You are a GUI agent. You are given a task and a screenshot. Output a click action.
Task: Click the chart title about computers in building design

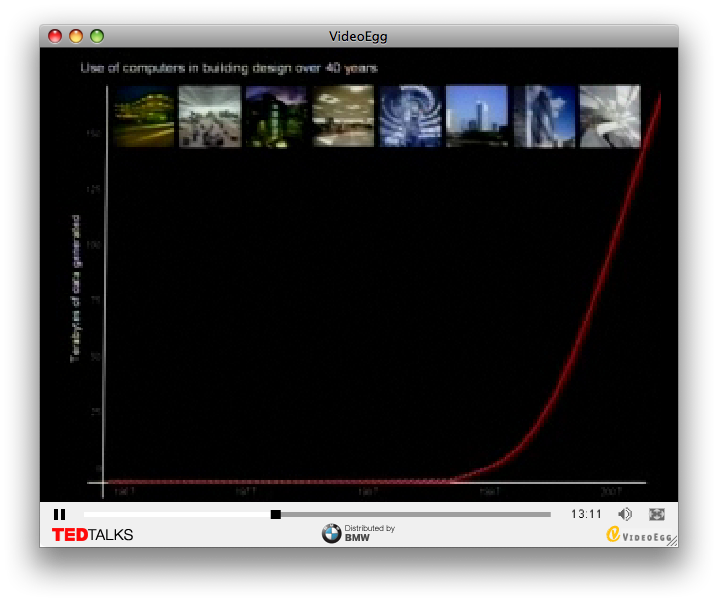tap(229, 68)
